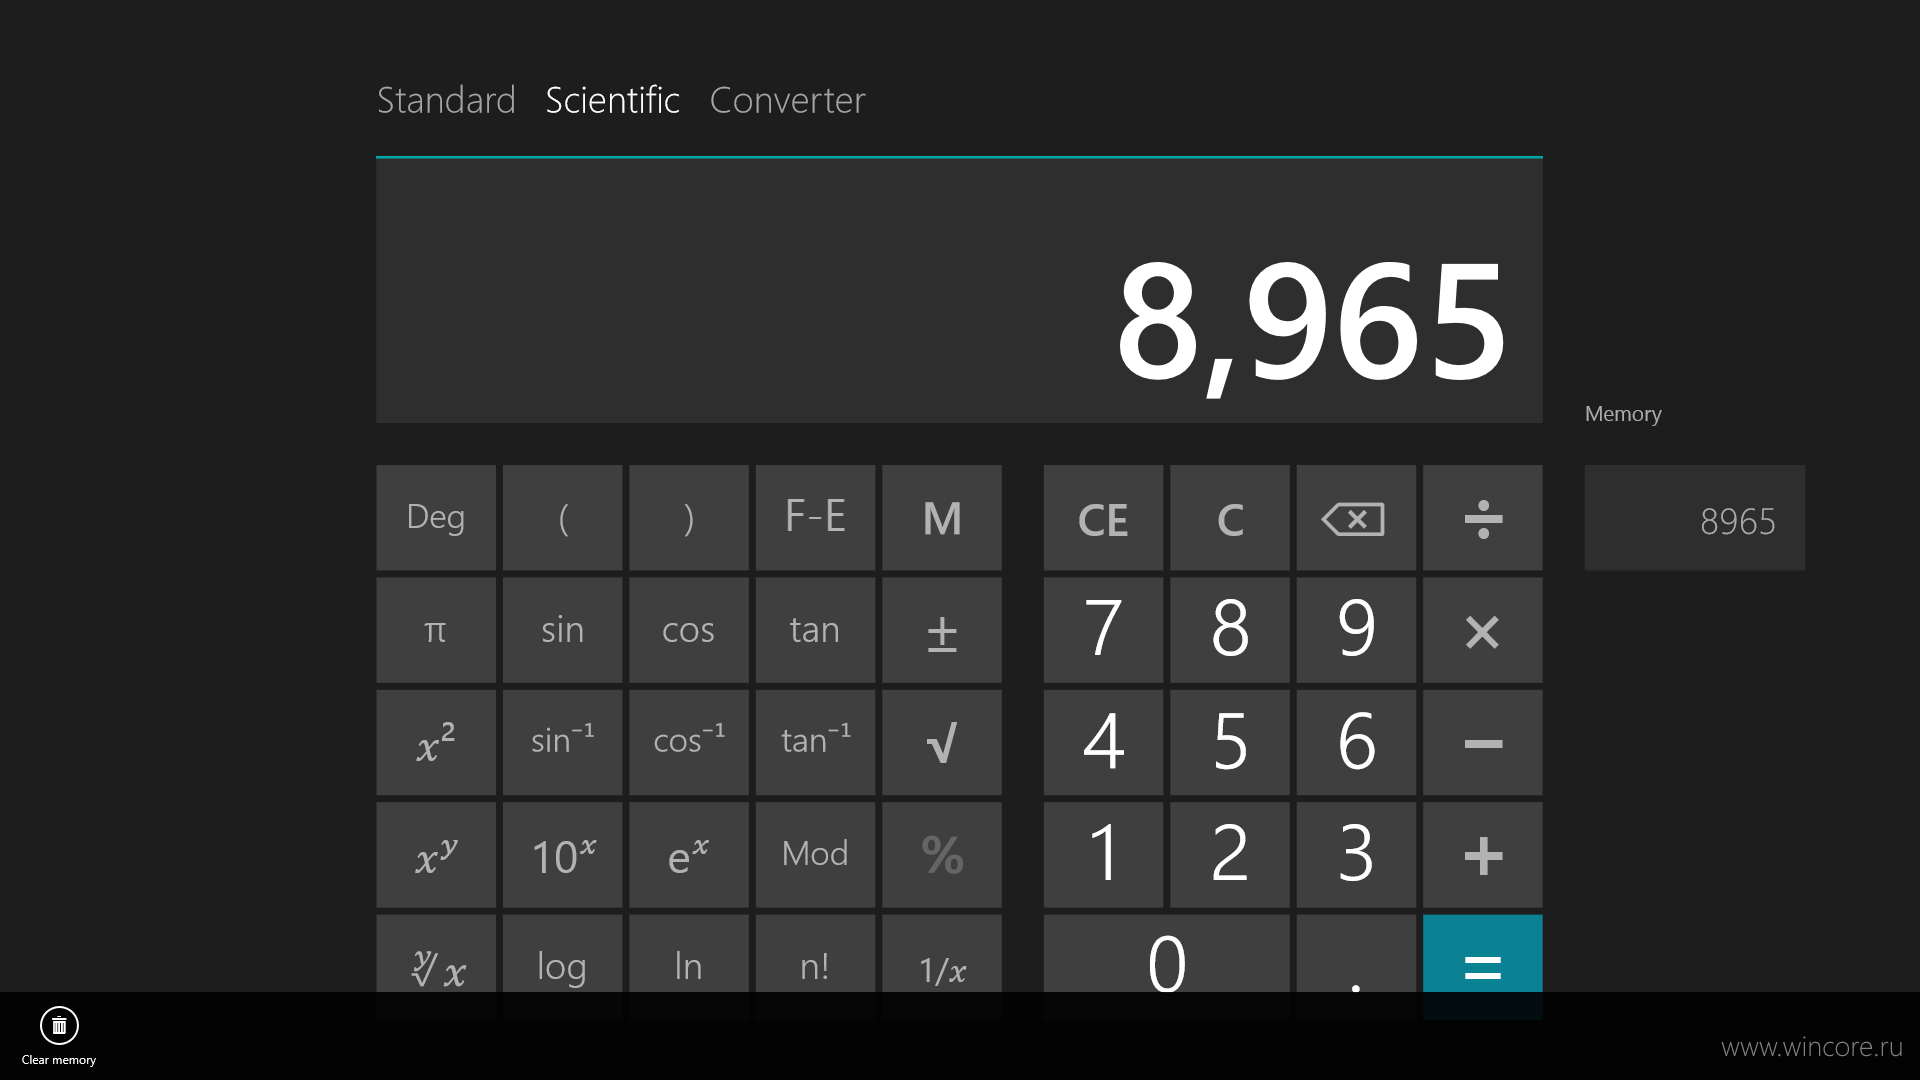Click the CE clear entry button
The height and width of the screenshot is (1080, 1920).
point(1103,518)
